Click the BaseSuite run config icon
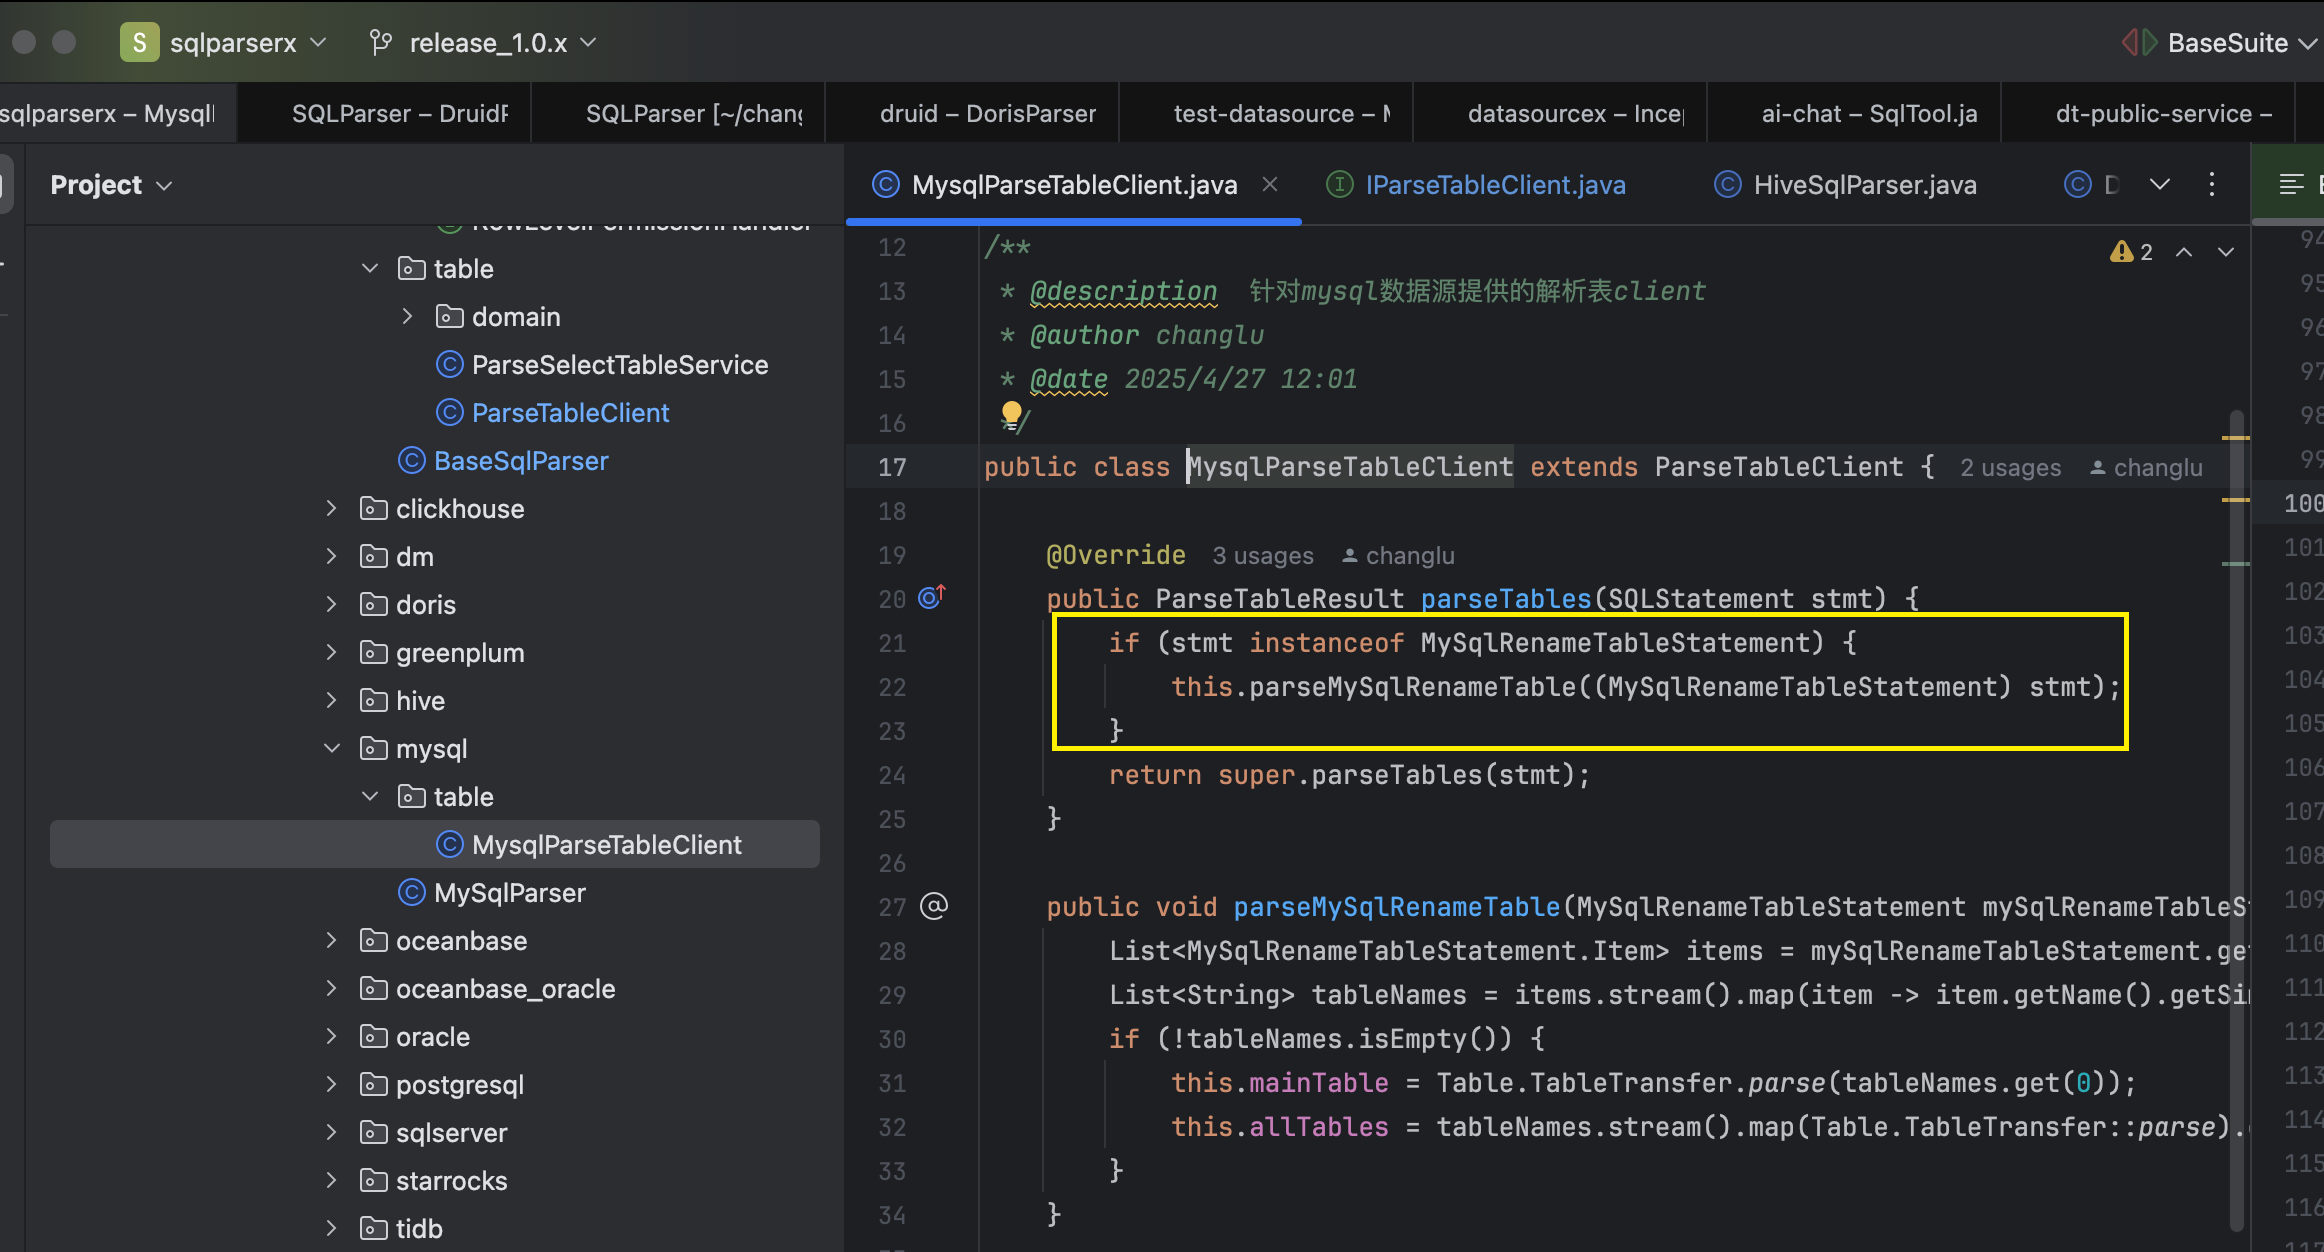 [2138, 43]
